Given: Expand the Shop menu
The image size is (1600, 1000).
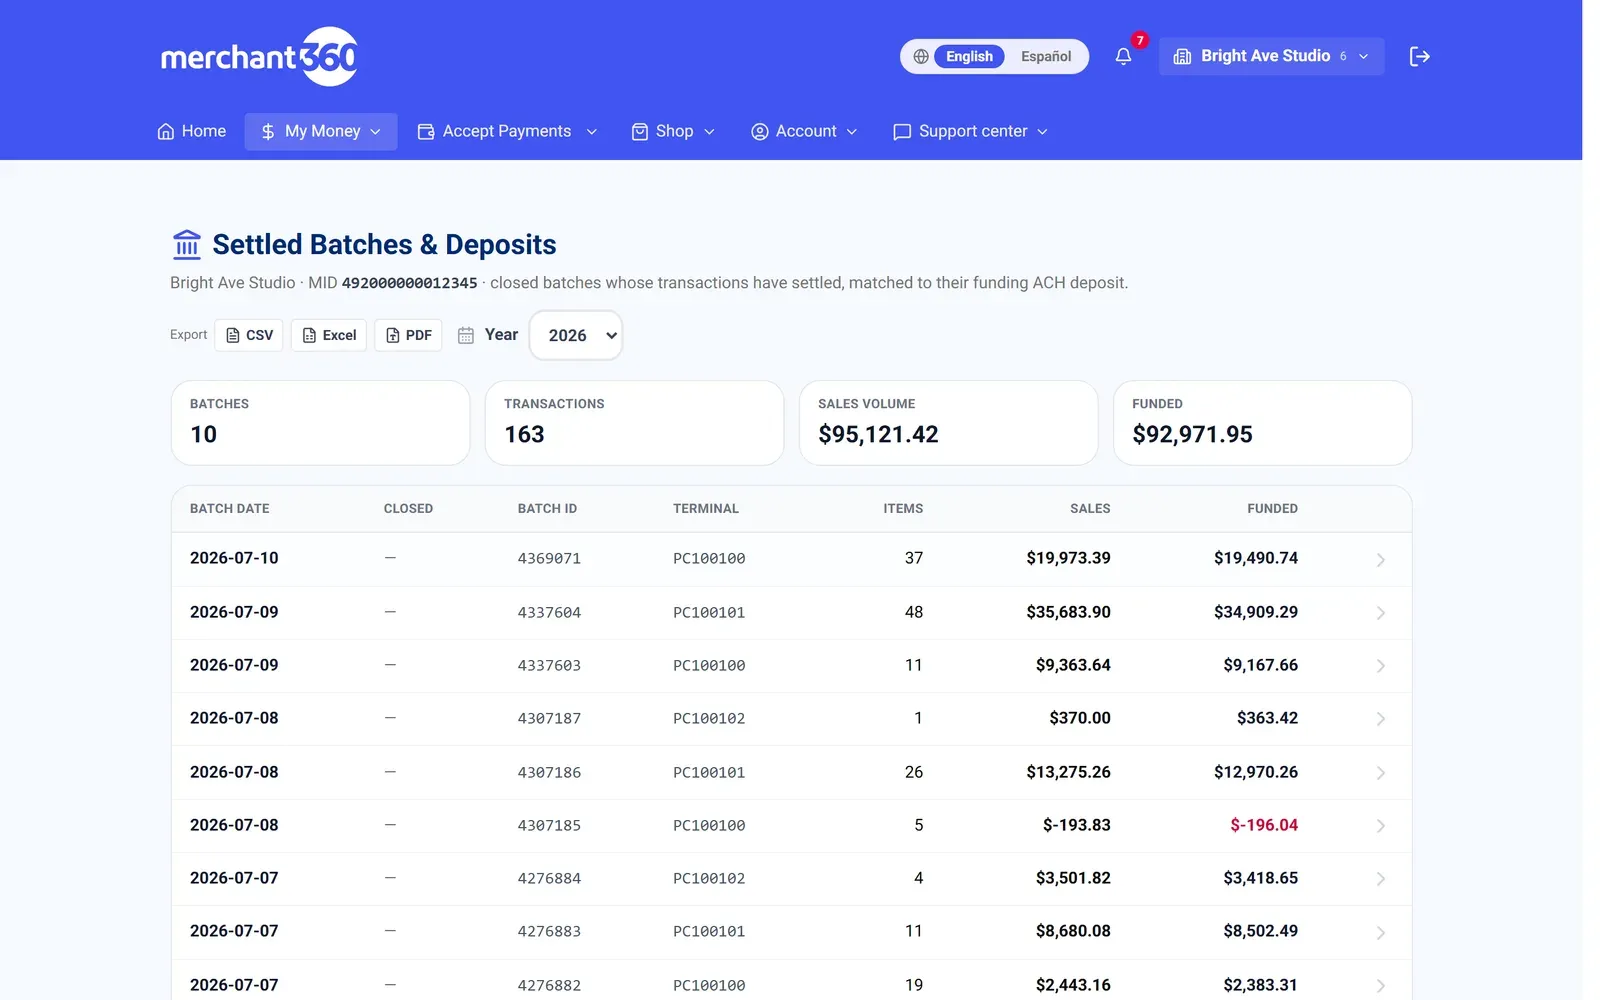Looking at the screenshot, I should [674, 131].
